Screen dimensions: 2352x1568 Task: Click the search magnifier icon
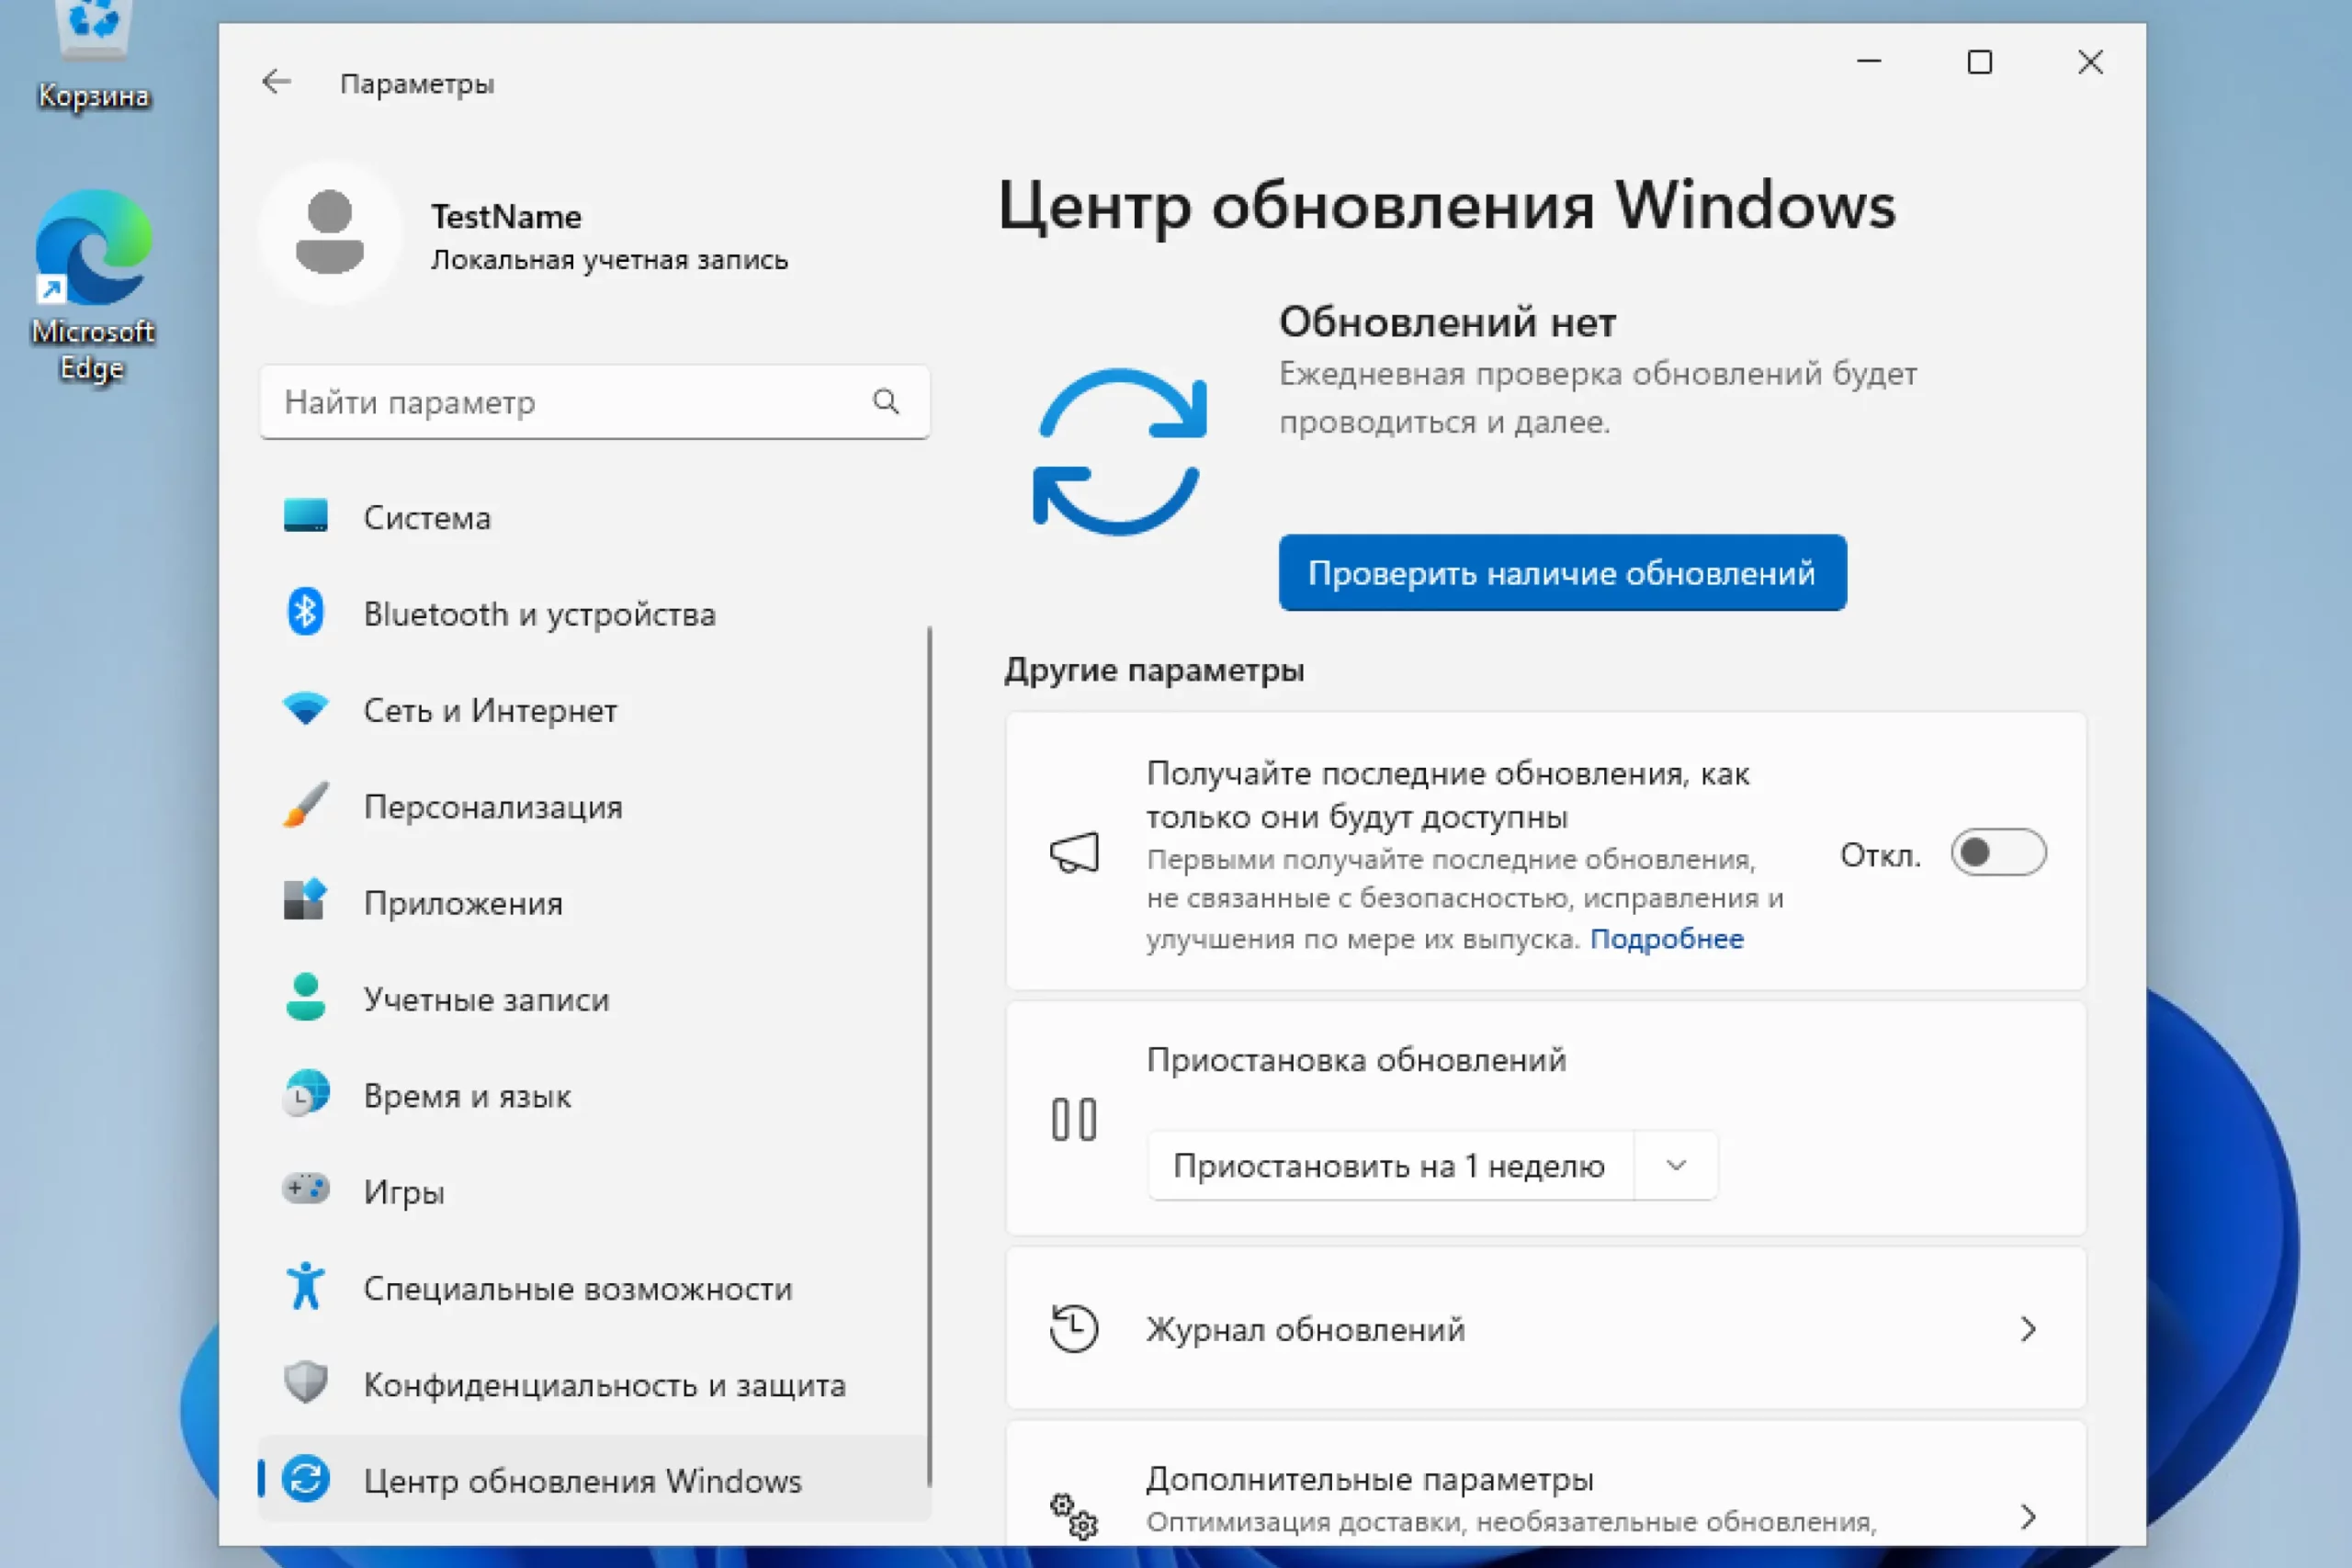[885, 402]
